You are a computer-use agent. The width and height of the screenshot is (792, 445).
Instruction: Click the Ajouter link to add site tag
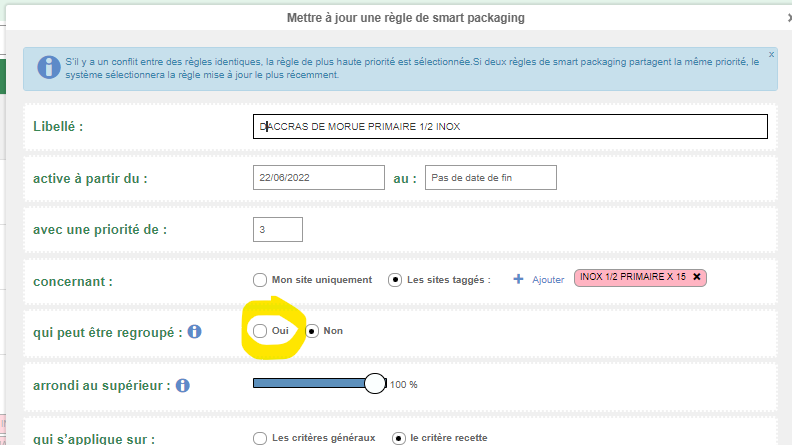click(548, 280)
